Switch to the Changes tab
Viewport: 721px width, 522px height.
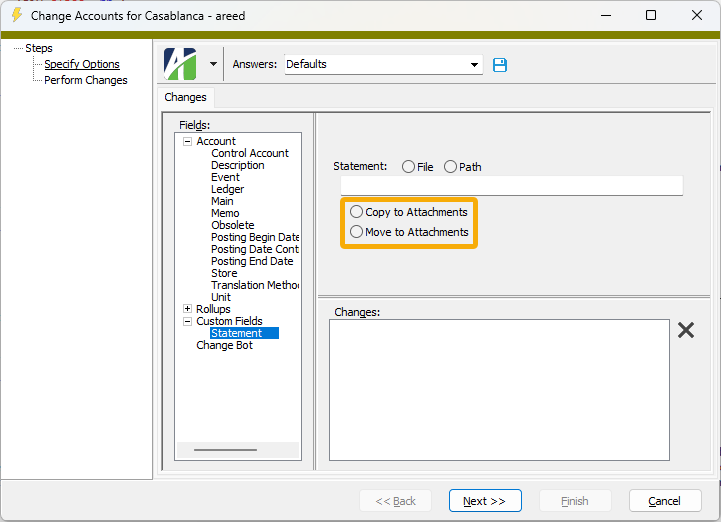[x=185, y=97]
